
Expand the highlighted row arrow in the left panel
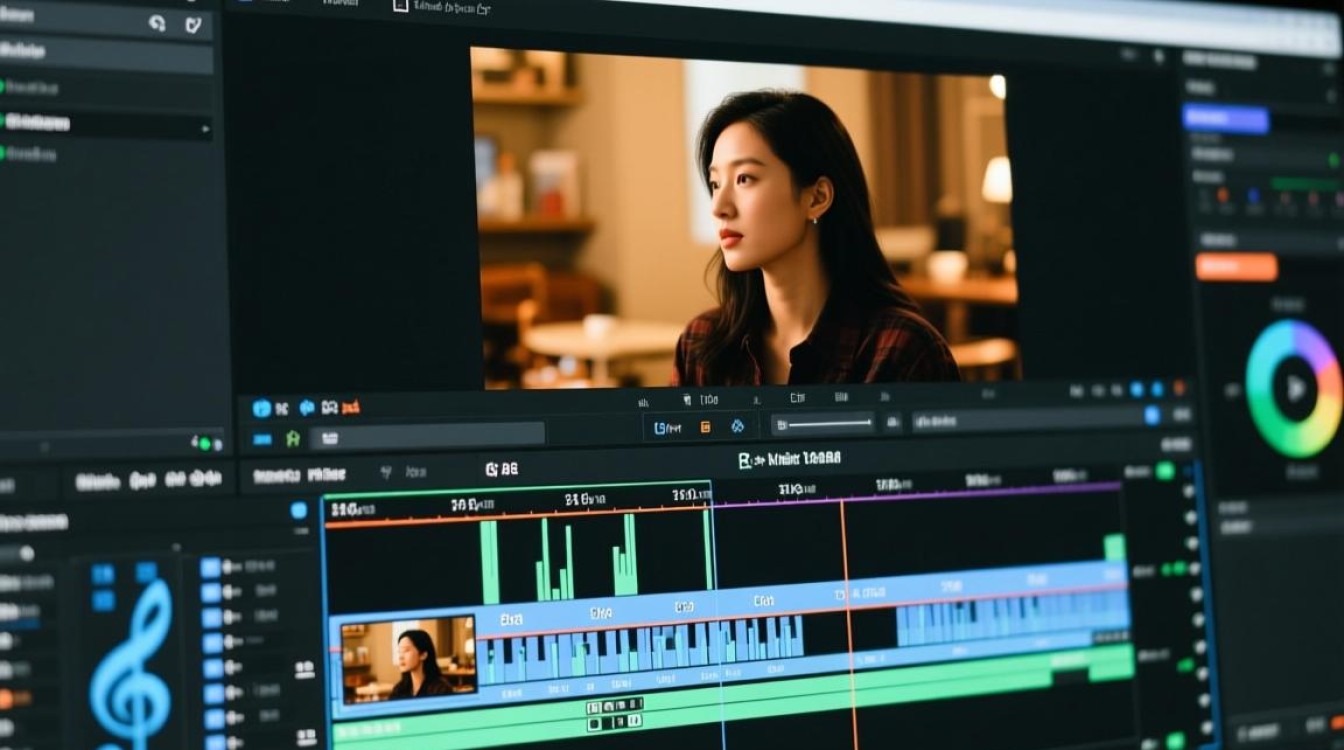pos(205,128)
